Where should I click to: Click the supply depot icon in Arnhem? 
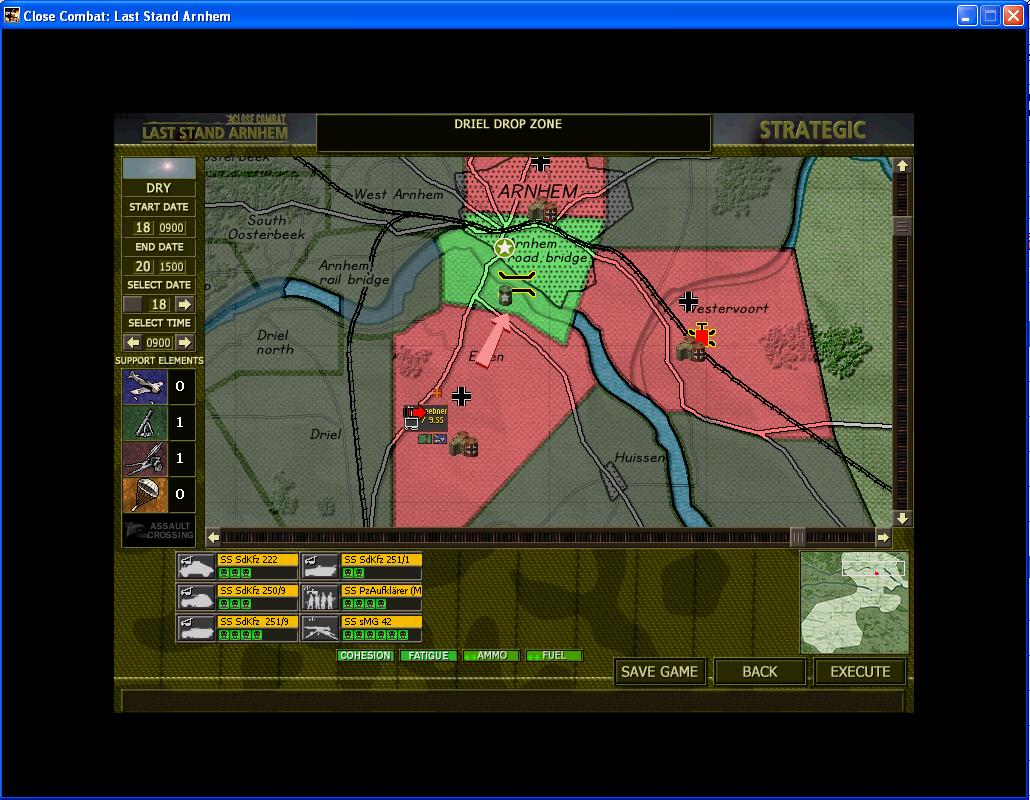543,211
